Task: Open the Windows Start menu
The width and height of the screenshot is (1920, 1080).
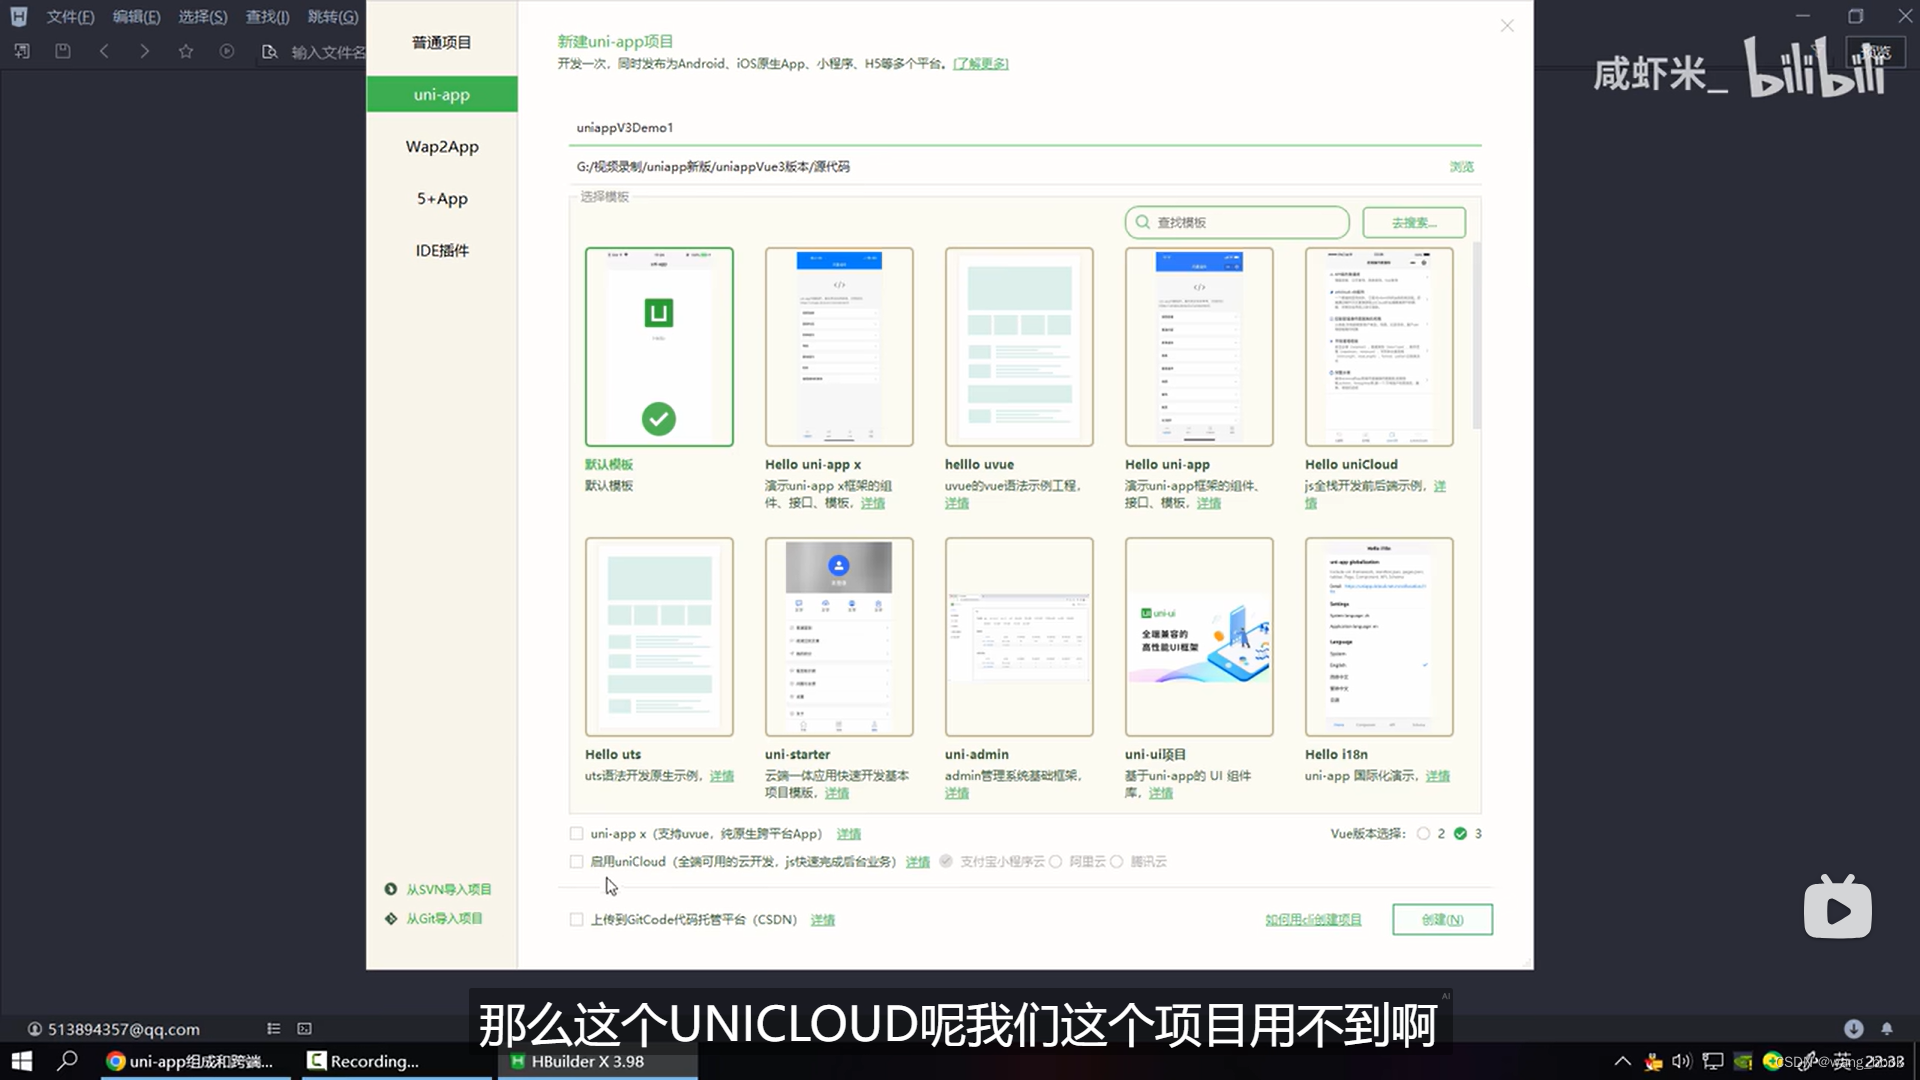Action: [x=22, y=1061]
